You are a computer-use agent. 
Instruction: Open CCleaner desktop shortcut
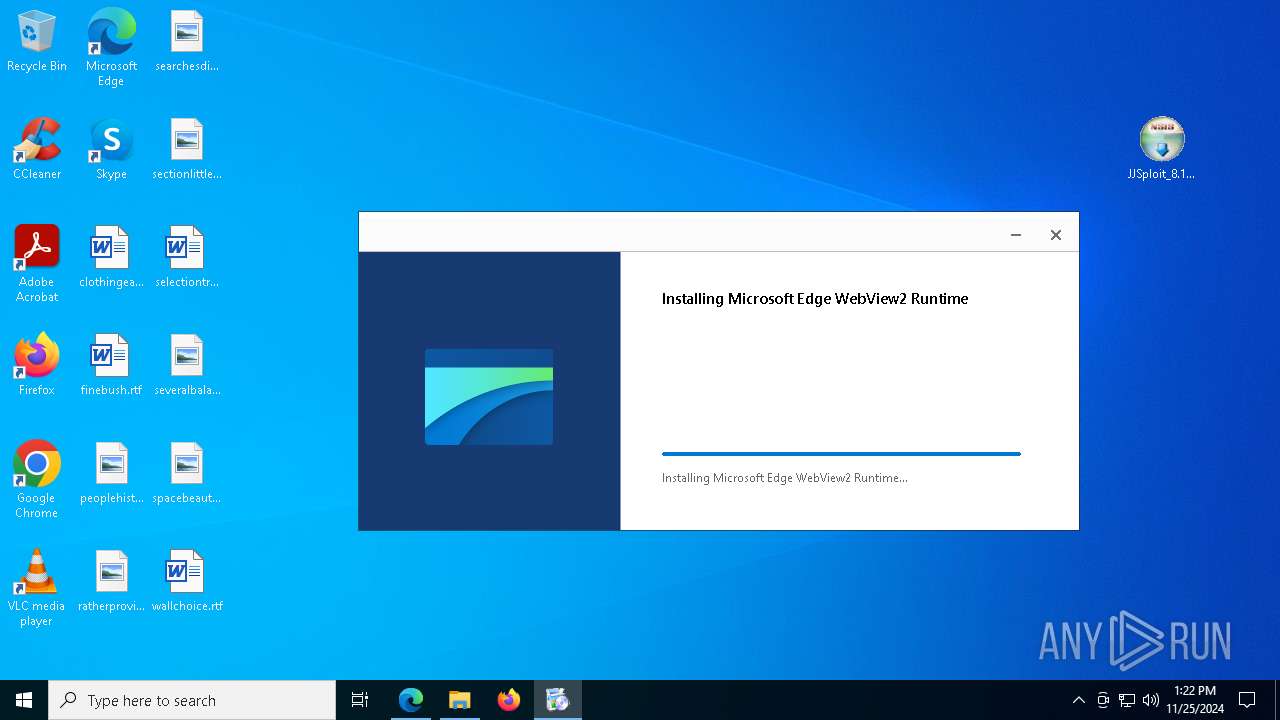pos(37,150)
